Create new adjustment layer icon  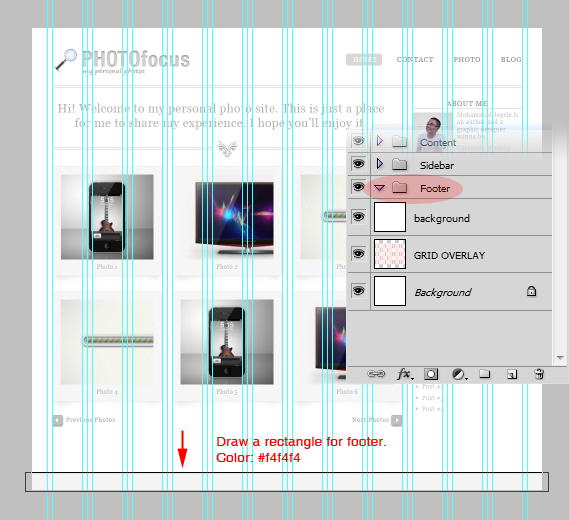click(x=459, y=374)
